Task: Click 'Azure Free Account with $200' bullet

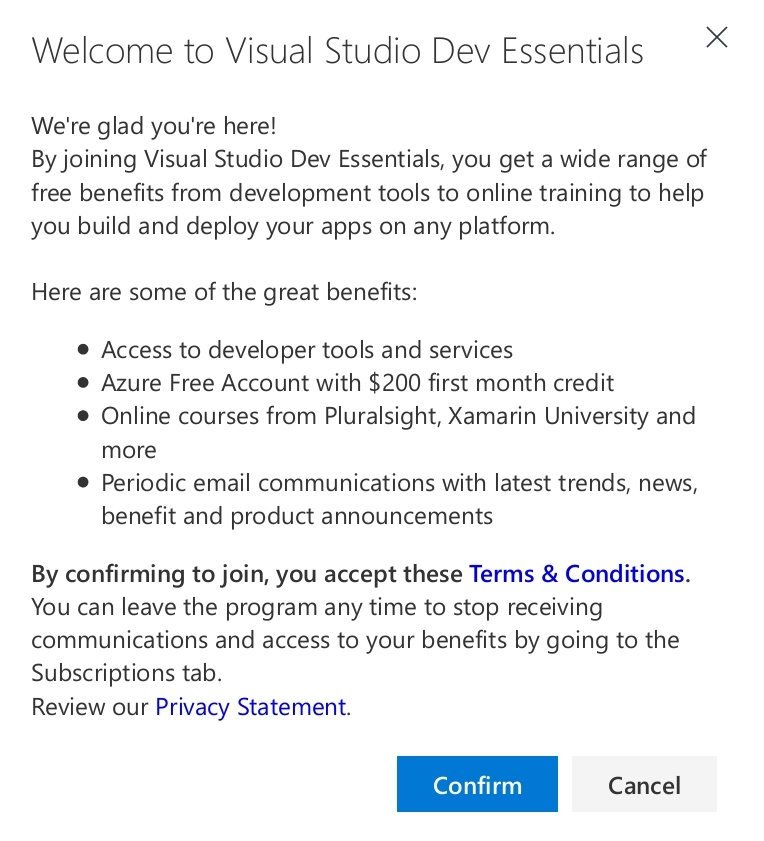Action: (x=357, y=383)
